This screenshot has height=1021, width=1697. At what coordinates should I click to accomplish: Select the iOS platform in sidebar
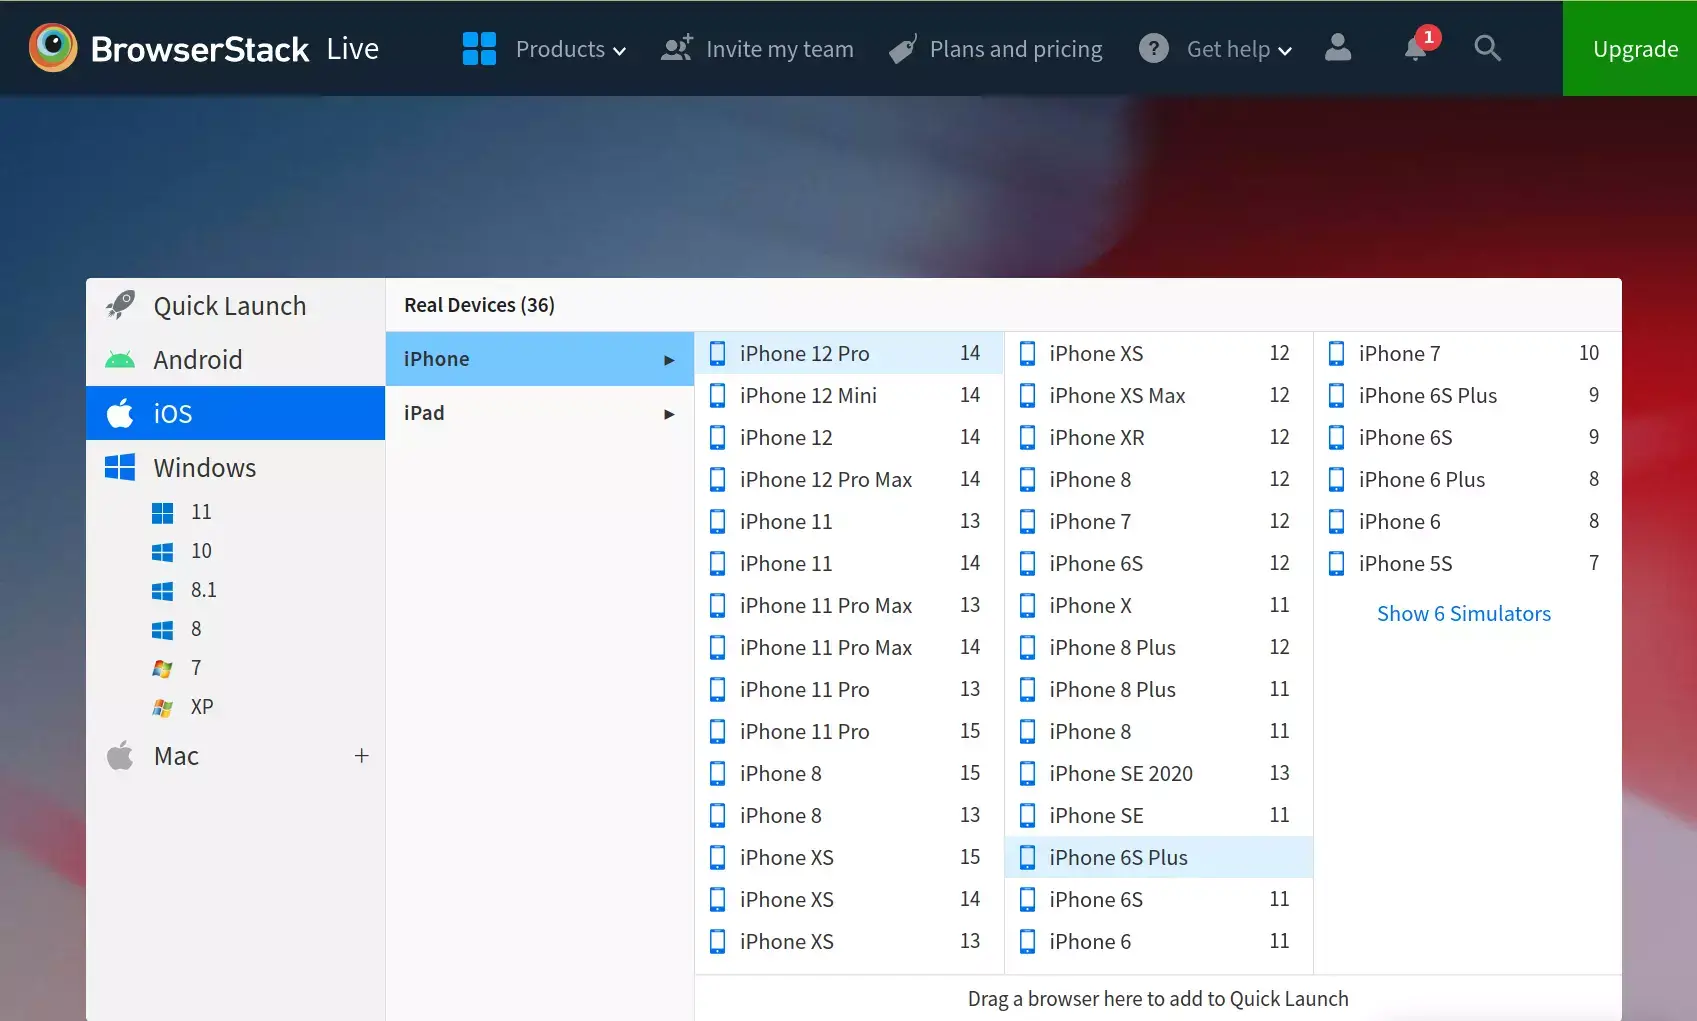click(x=170, y=413)
